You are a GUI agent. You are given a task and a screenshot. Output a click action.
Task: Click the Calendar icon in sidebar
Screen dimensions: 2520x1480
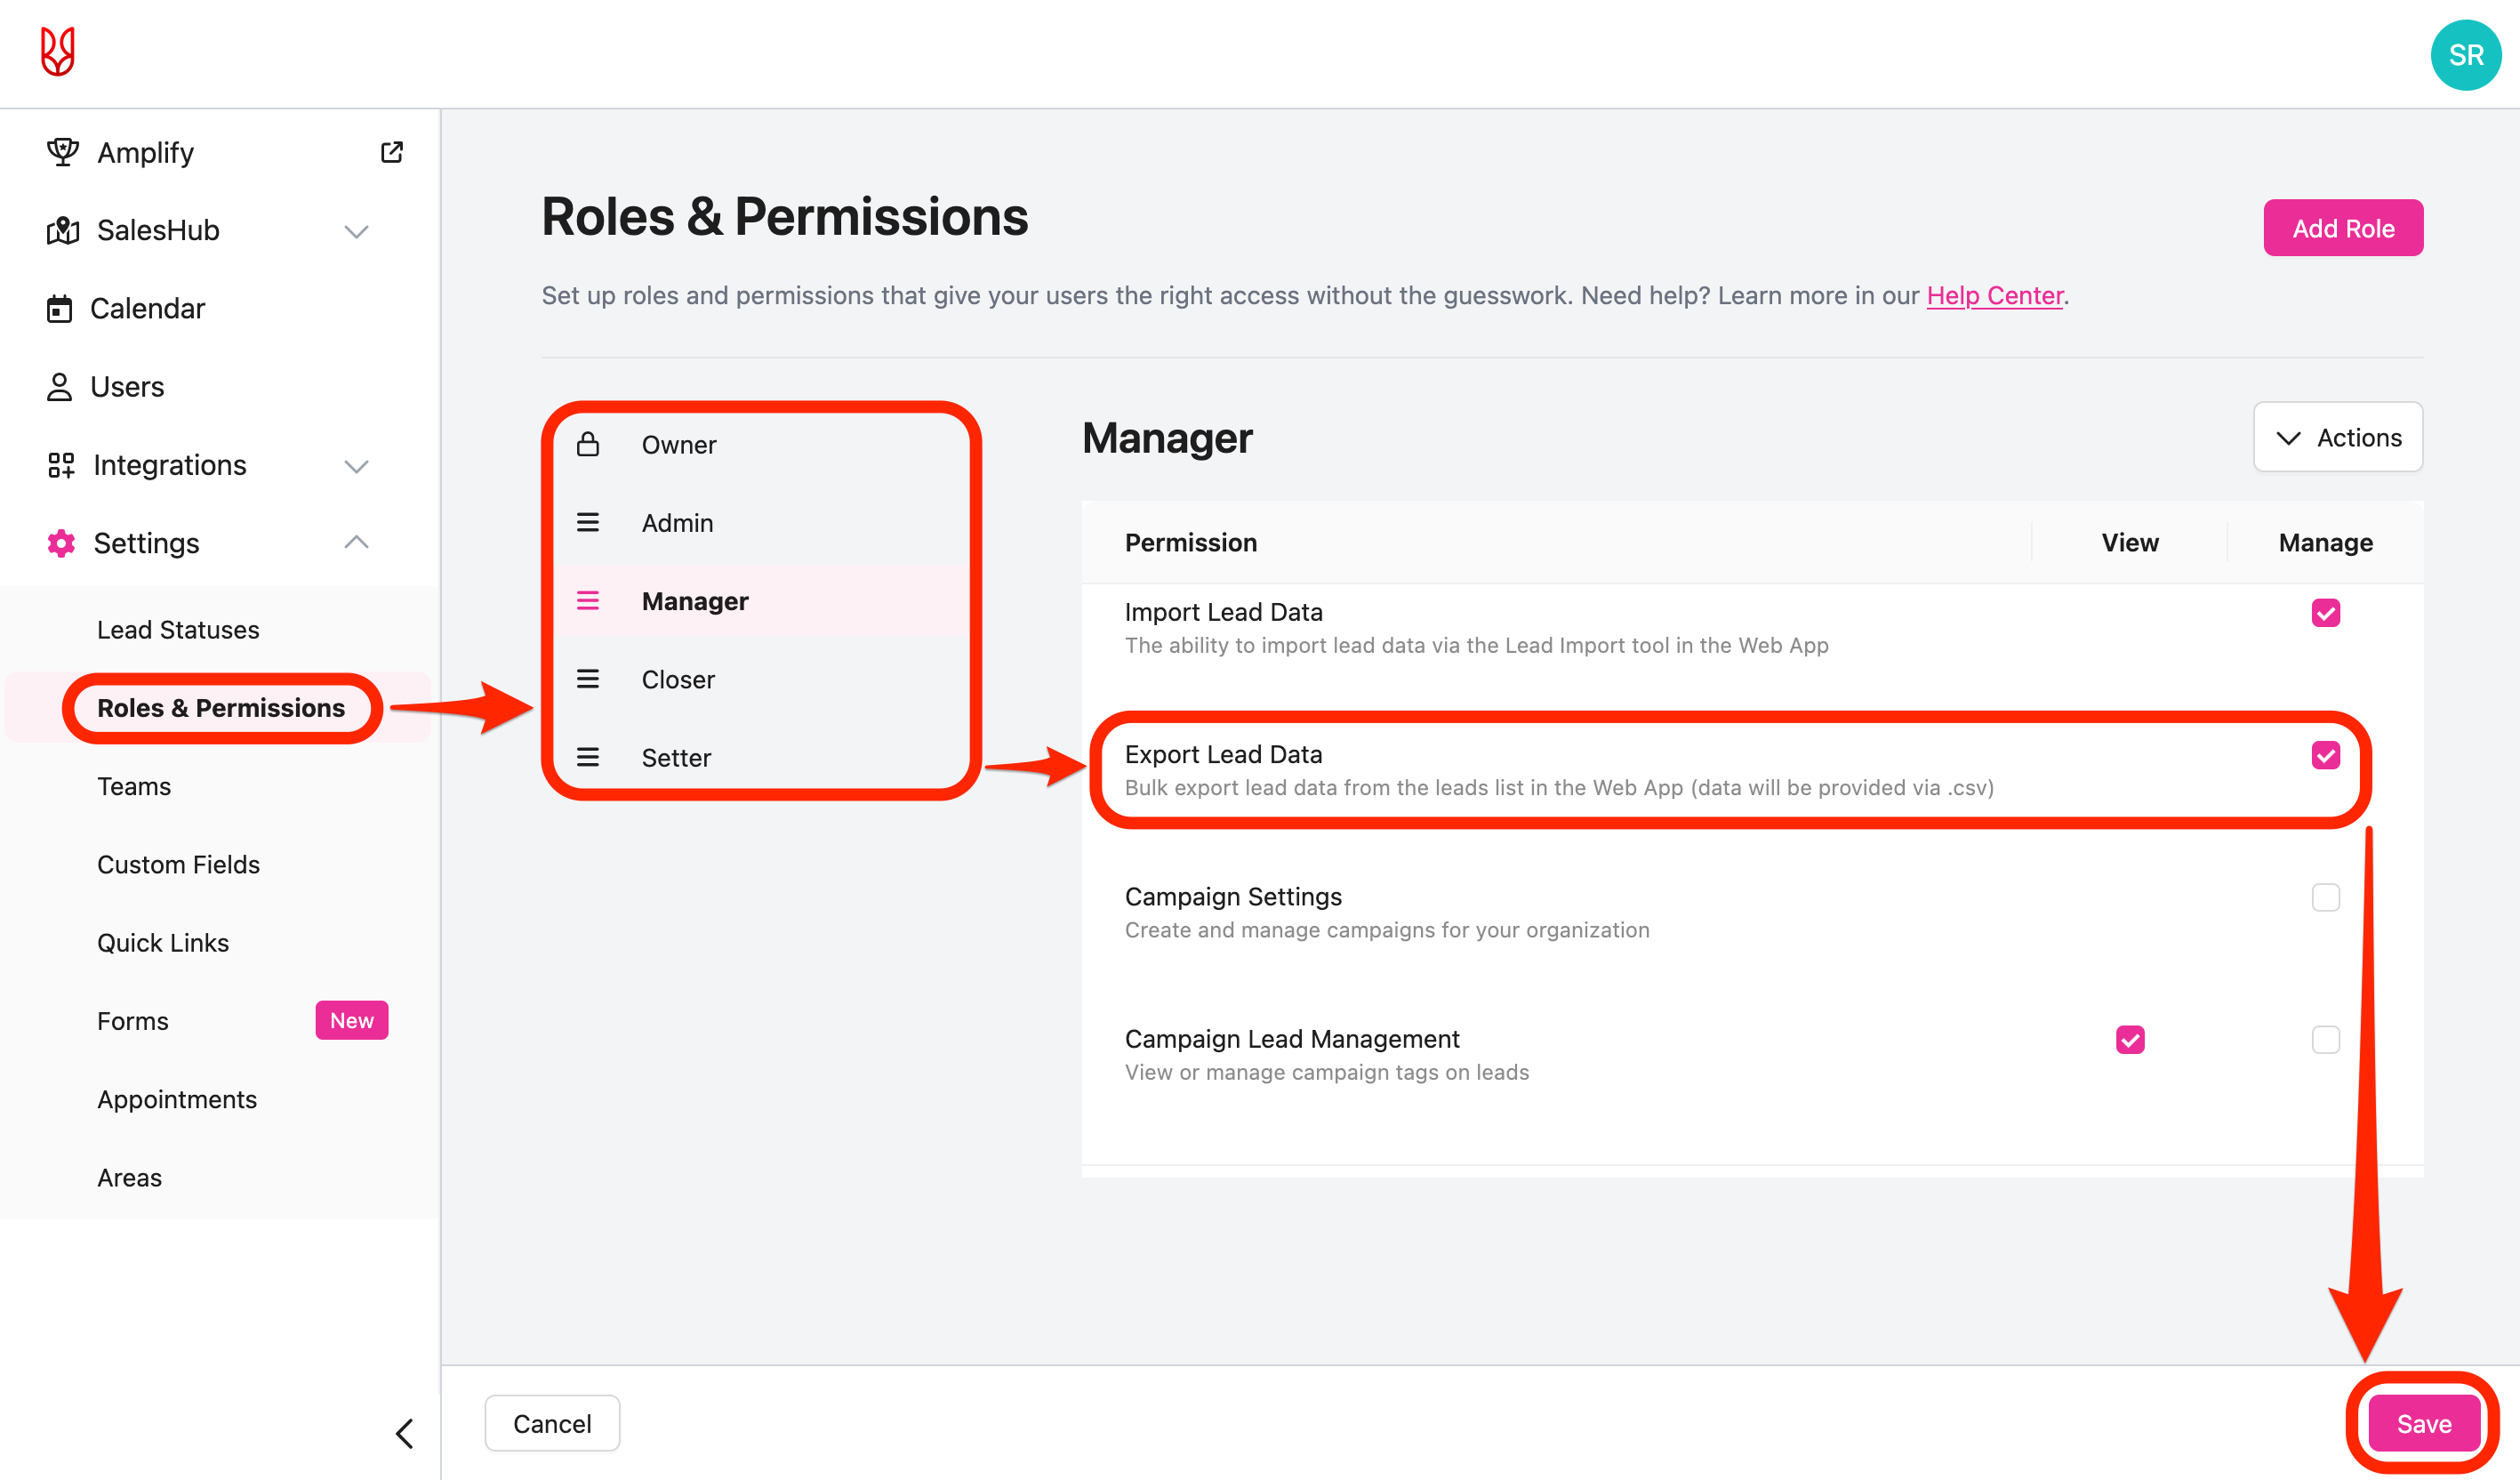[x=59, y=309]
